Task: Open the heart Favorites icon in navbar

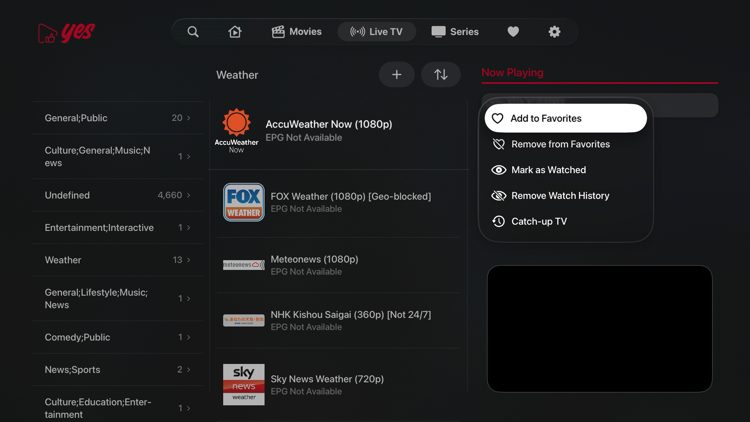Action: point(513,32)
